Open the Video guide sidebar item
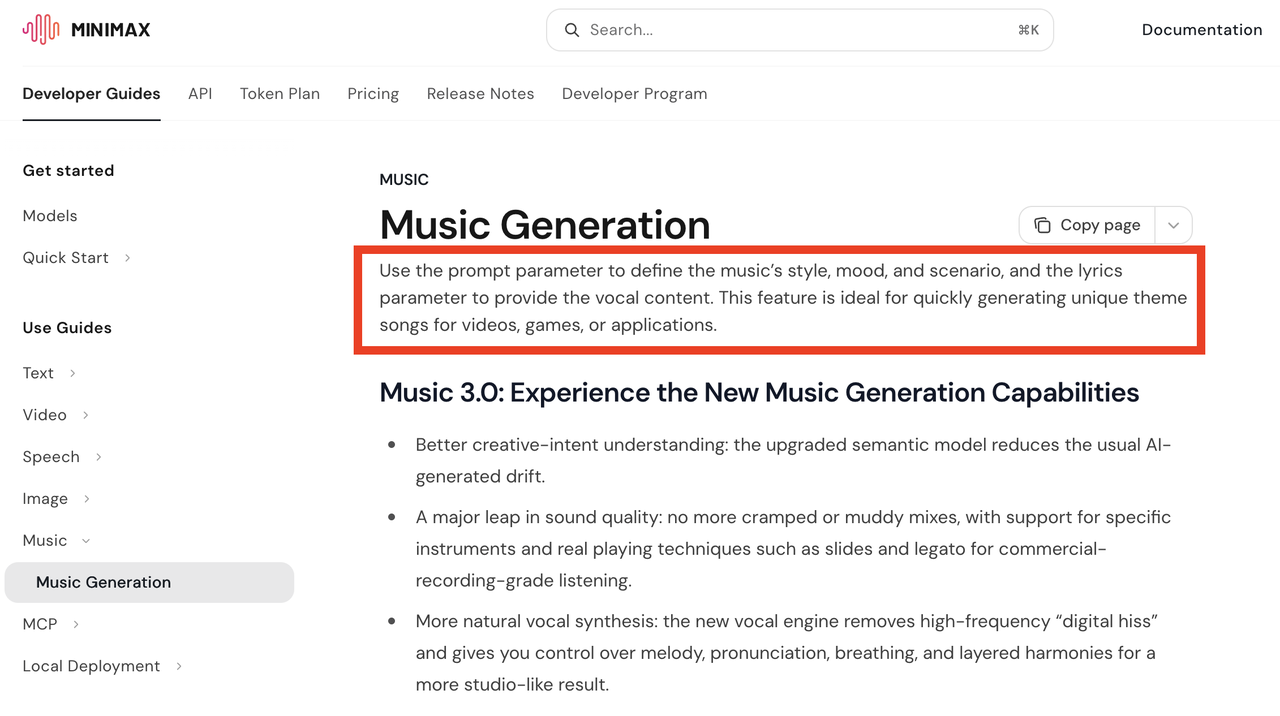Image resolution: width=1280 pixels, height=716 pixels. 45,415
